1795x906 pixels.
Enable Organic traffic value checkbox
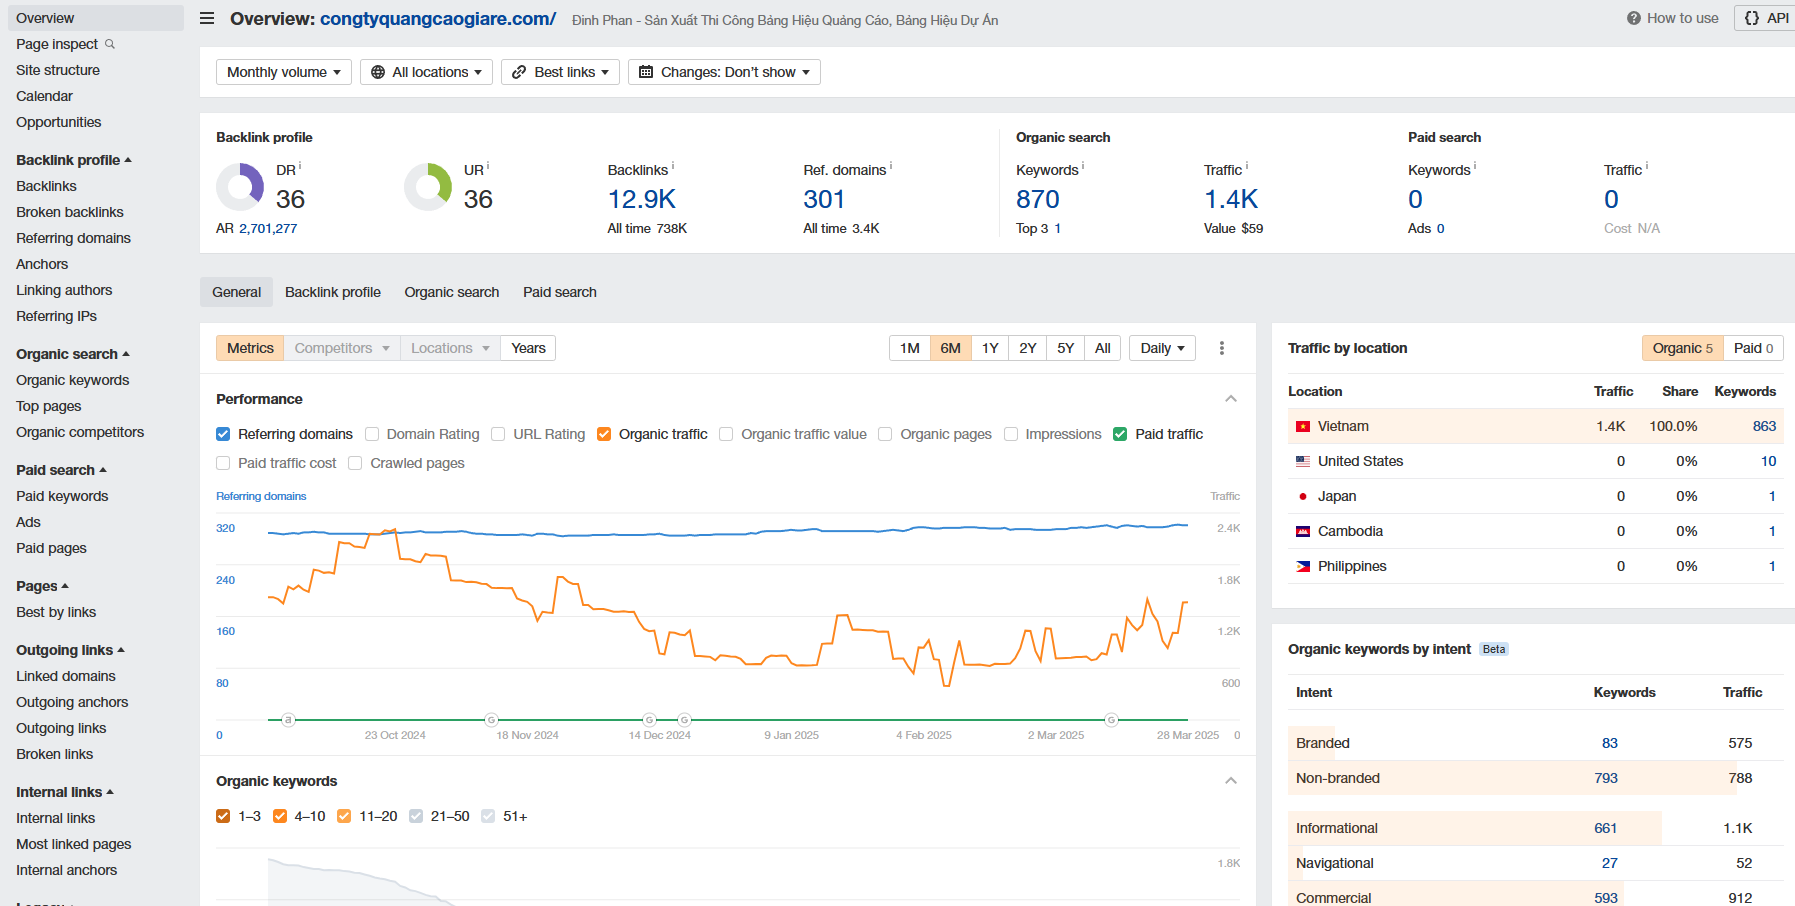pos(726,434)
